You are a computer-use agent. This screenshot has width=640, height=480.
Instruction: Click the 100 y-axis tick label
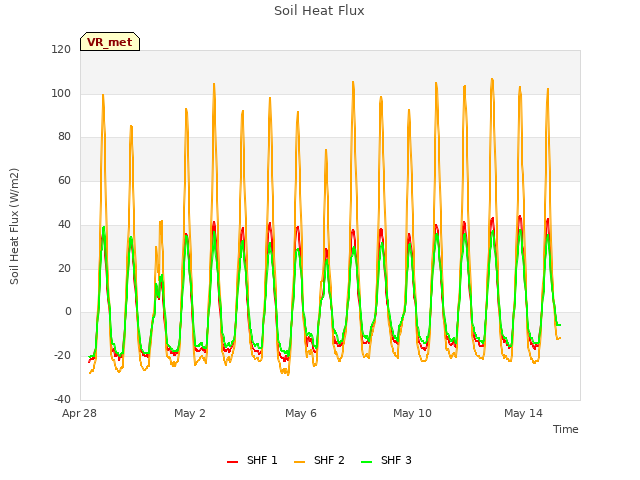click(61, 93)
